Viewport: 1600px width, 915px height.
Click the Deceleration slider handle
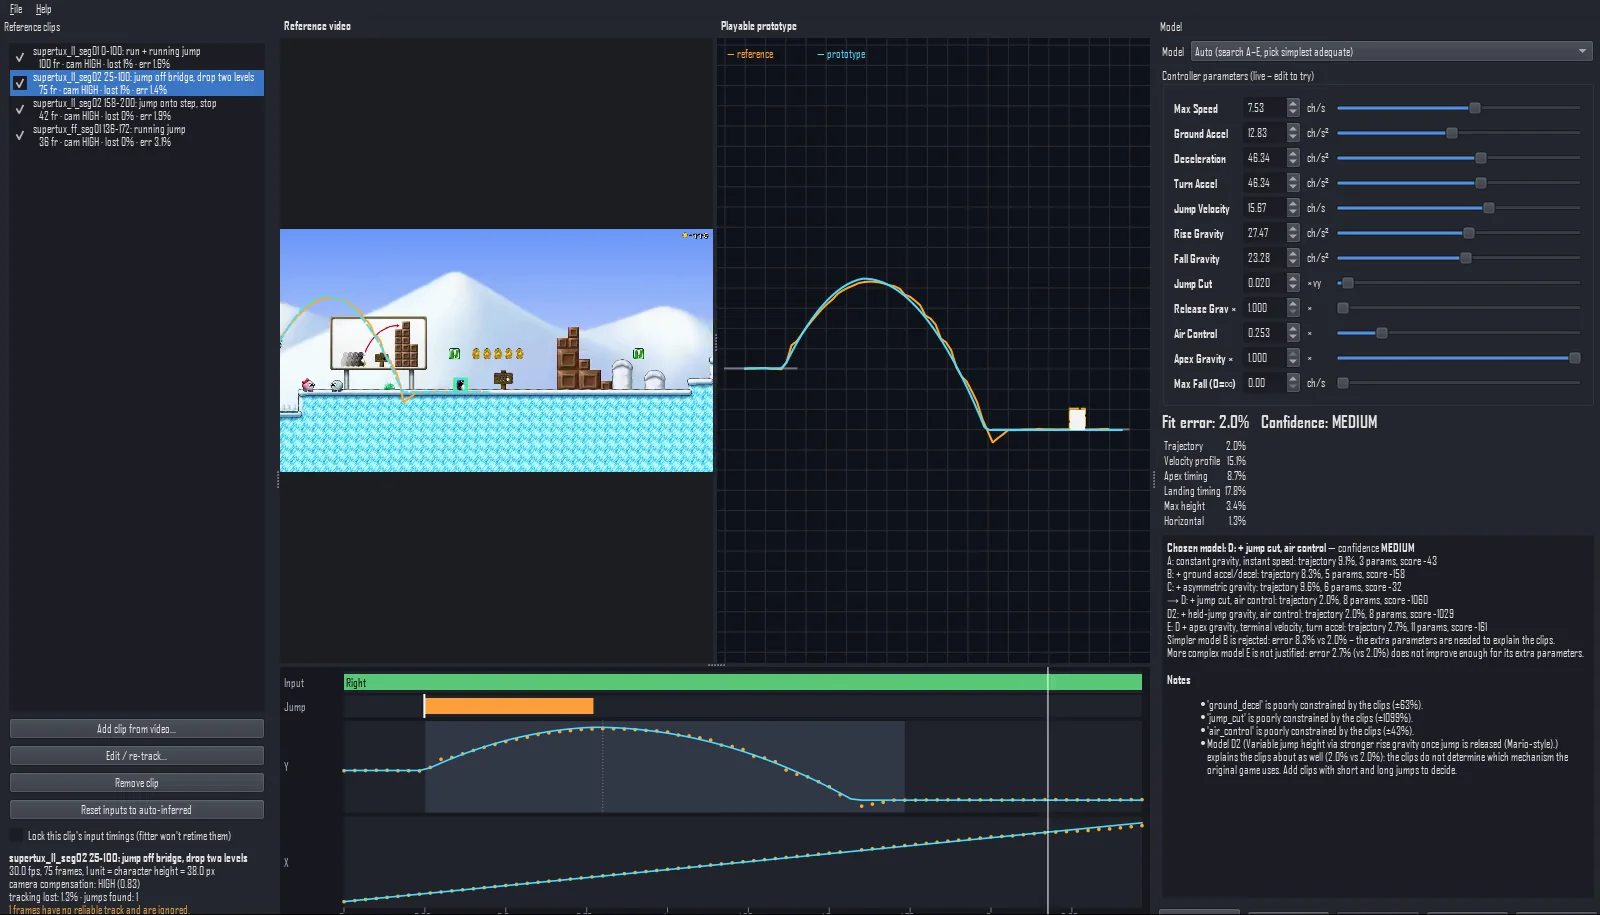point(1481,158)
